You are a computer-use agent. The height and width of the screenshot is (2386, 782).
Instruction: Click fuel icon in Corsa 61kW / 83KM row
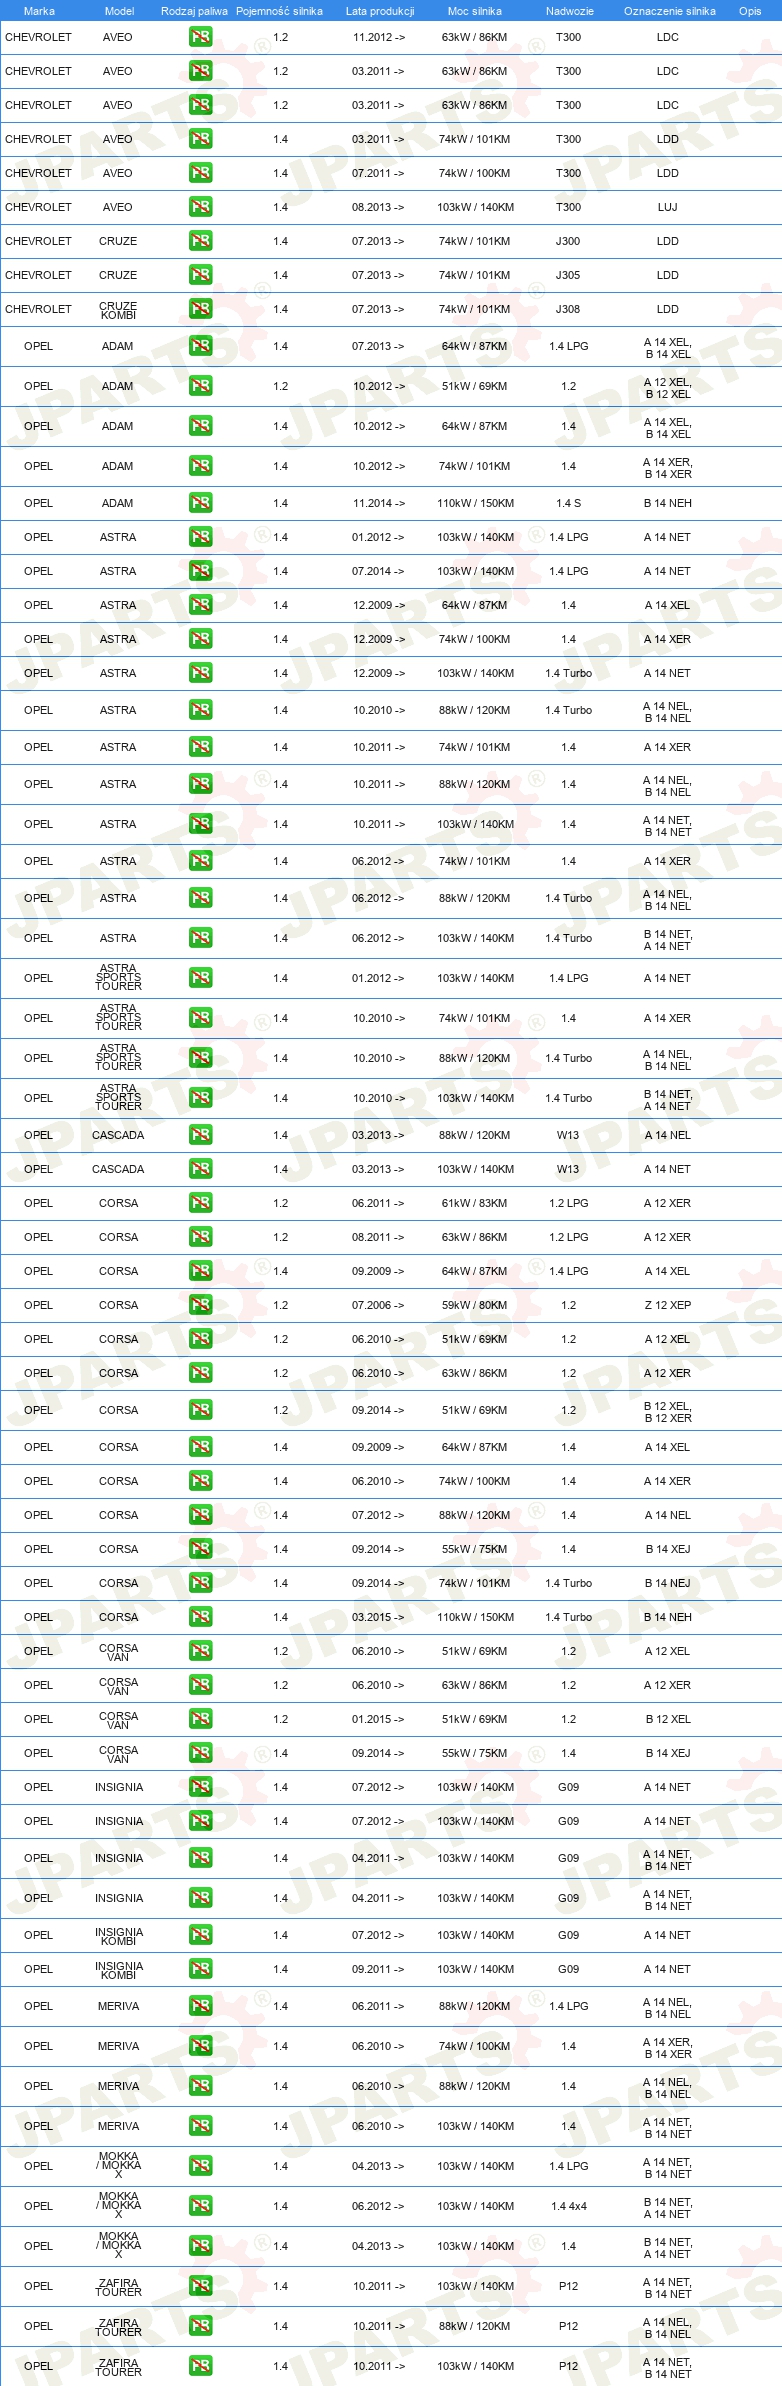tap(200, 1203)
